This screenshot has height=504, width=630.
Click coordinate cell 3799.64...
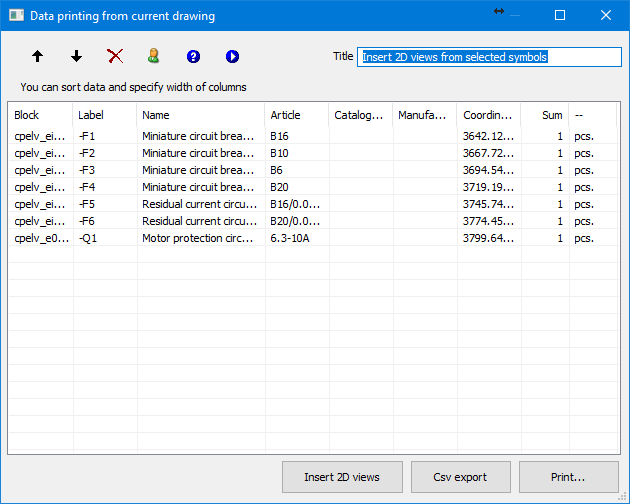click(489, 238)
